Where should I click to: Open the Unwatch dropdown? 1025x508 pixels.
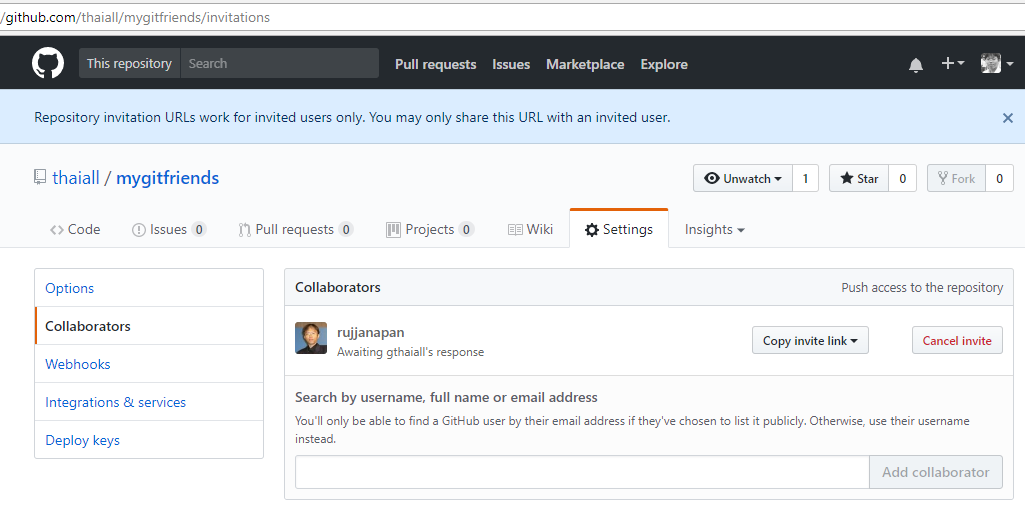point(742,178)
